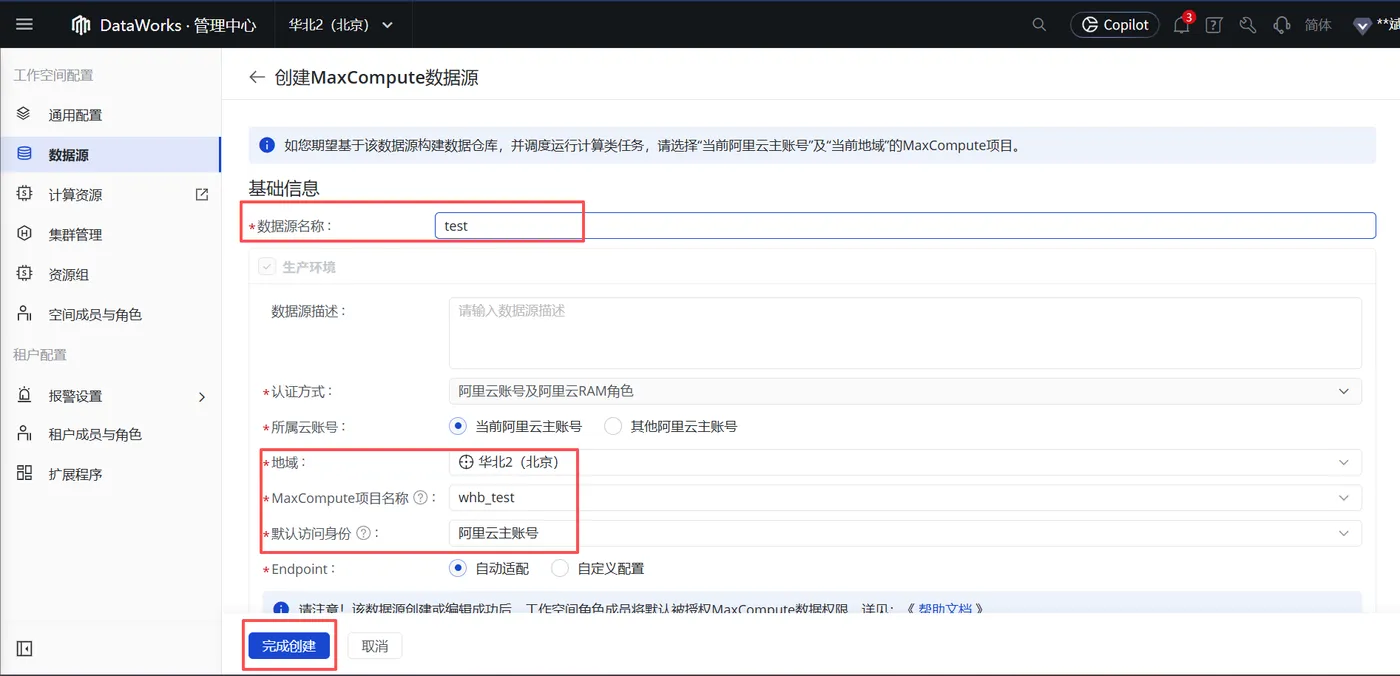Launch the Copilot assistant
This screenshot has height=676, width=1400.
[x=1114, y=24]
